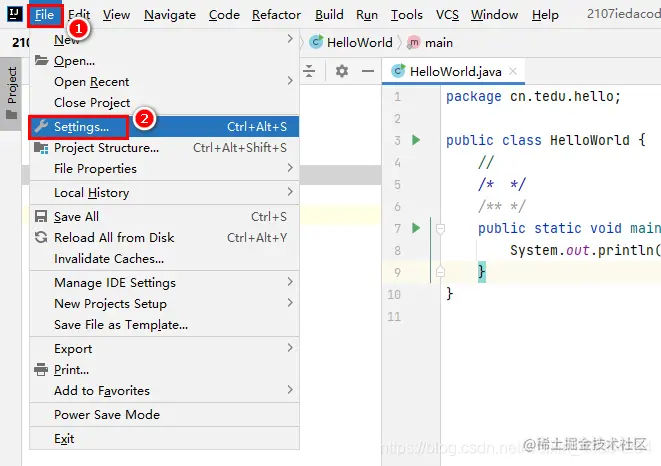Viewport: 661px width, 466px height.
Task: Open the Navigate menu
Action: pos(170,15)
